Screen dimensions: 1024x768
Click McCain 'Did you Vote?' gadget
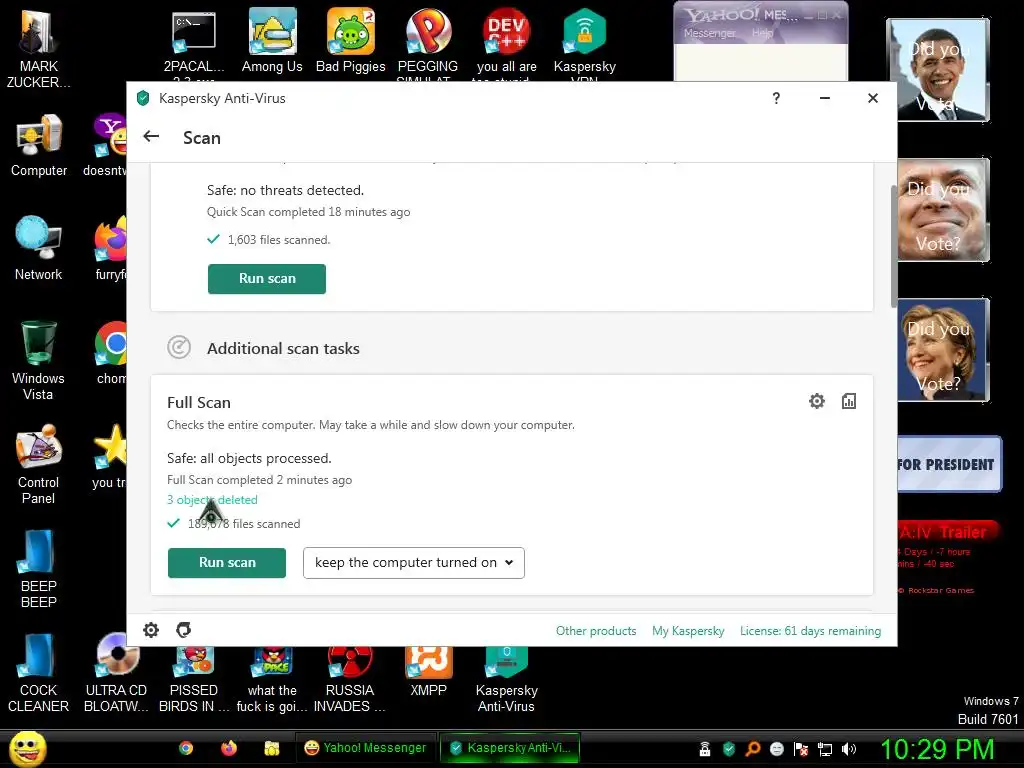click(943, 210)
